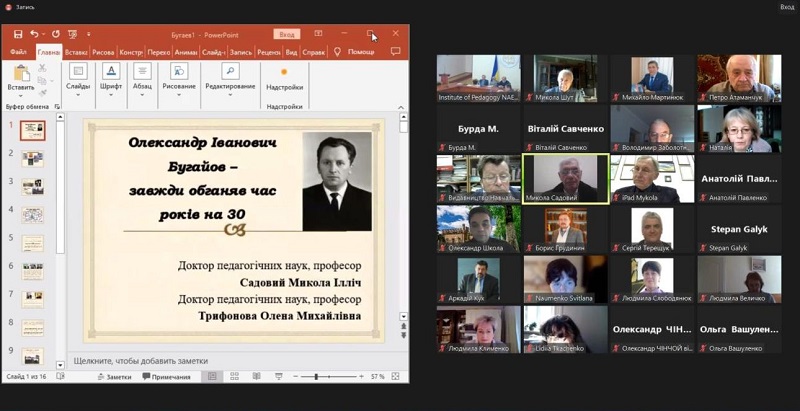Image resolution: width=800 pixels, height=411 pixels.
Task: Click the Format Painter brush icon
Action: 42,93
